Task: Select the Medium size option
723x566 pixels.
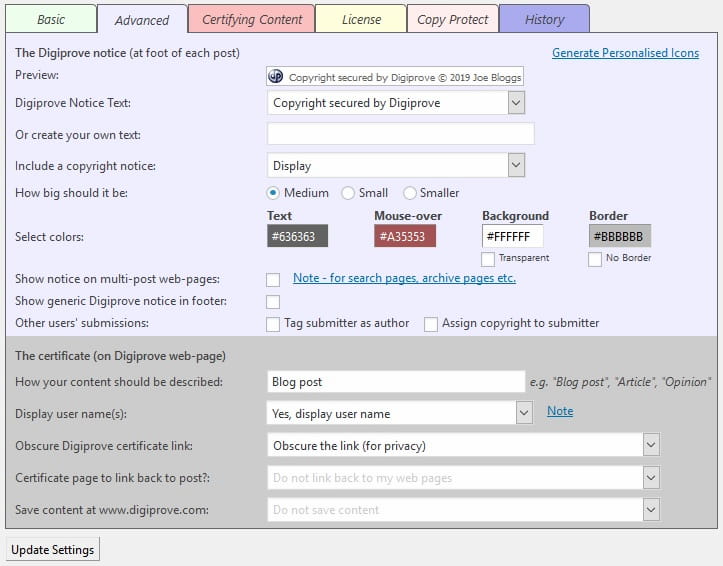Action: click(273, 193)
